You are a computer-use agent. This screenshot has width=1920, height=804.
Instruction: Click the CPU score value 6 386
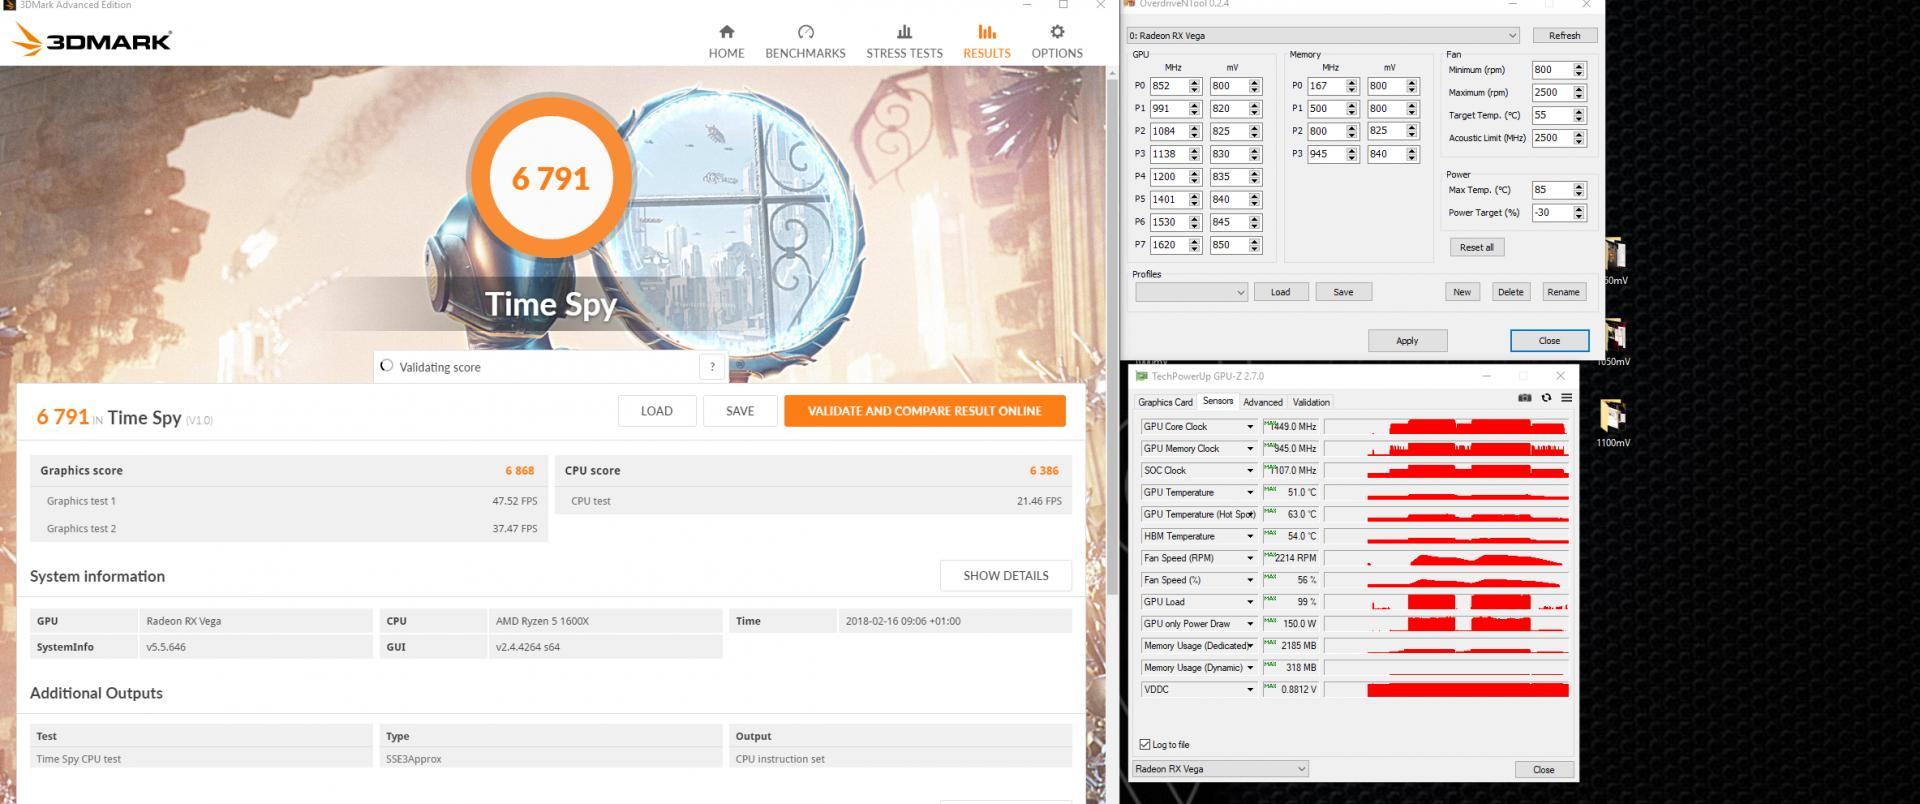click(x=1044, y=471)
